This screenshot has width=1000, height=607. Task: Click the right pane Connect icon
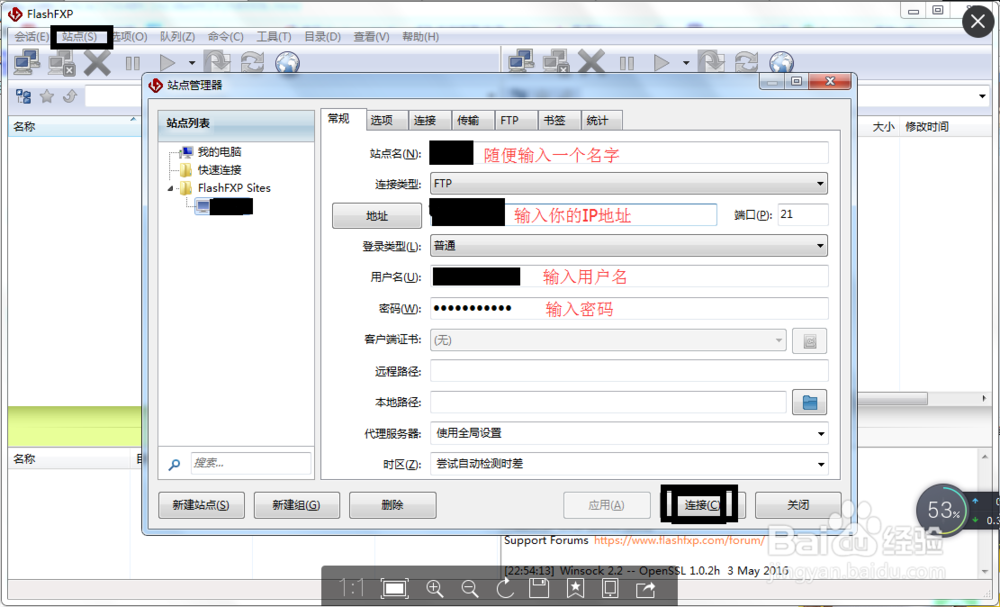[x=521, y=62]
